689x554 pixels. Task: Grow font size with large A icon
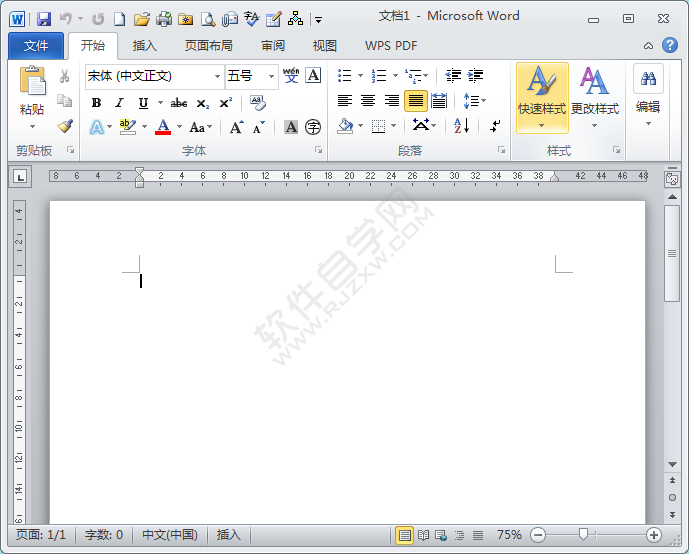tap(236, 127)
